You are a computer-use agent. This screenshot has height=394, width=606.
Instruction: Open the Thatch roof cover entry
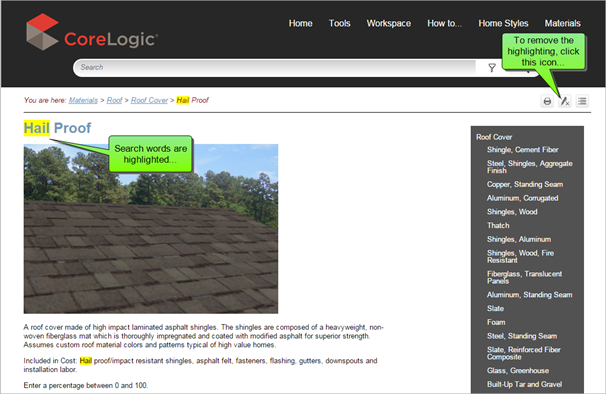[x=498, y=225]
